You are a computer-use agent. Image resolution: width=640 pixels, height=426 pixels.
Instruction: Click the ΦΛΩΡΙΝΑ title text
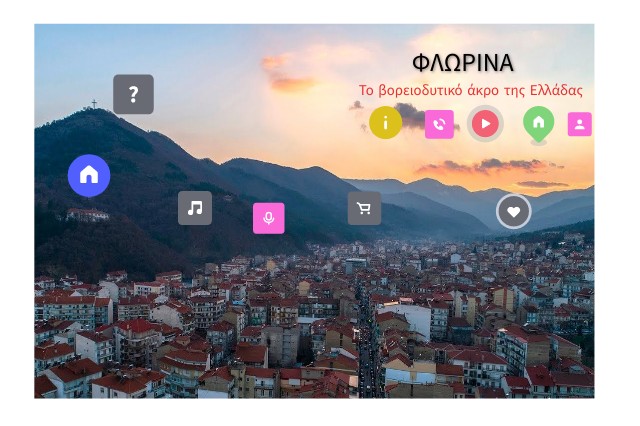[x=462, y=63]
